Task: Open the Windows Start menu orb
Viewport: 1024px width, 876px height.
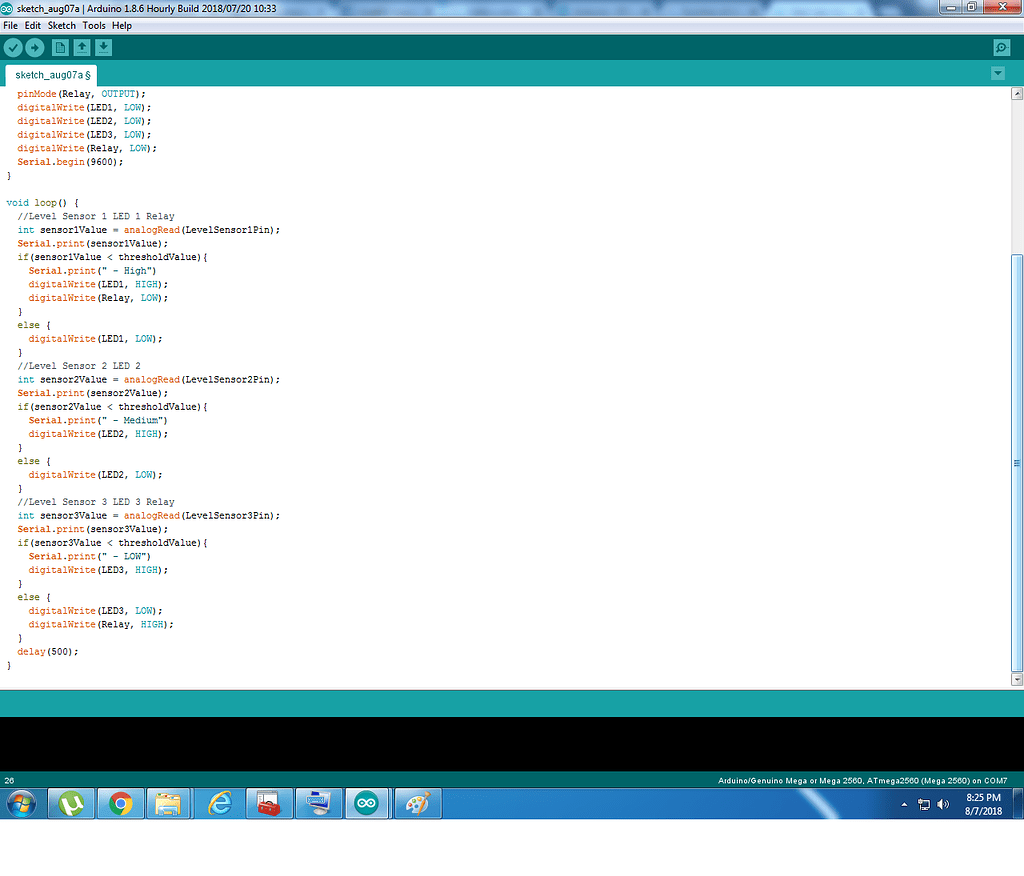Action: click(x=22, y=803)
